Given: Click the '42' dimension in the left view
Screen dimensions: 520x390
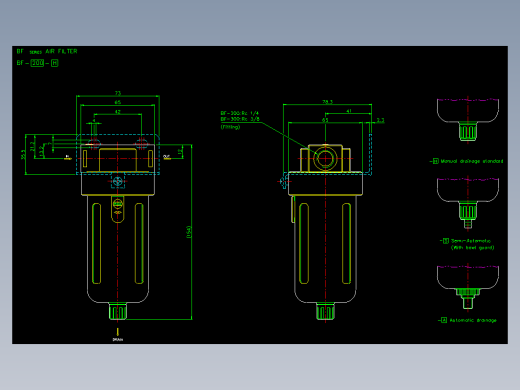Looking at the screenshot, I should coord(118,112).
